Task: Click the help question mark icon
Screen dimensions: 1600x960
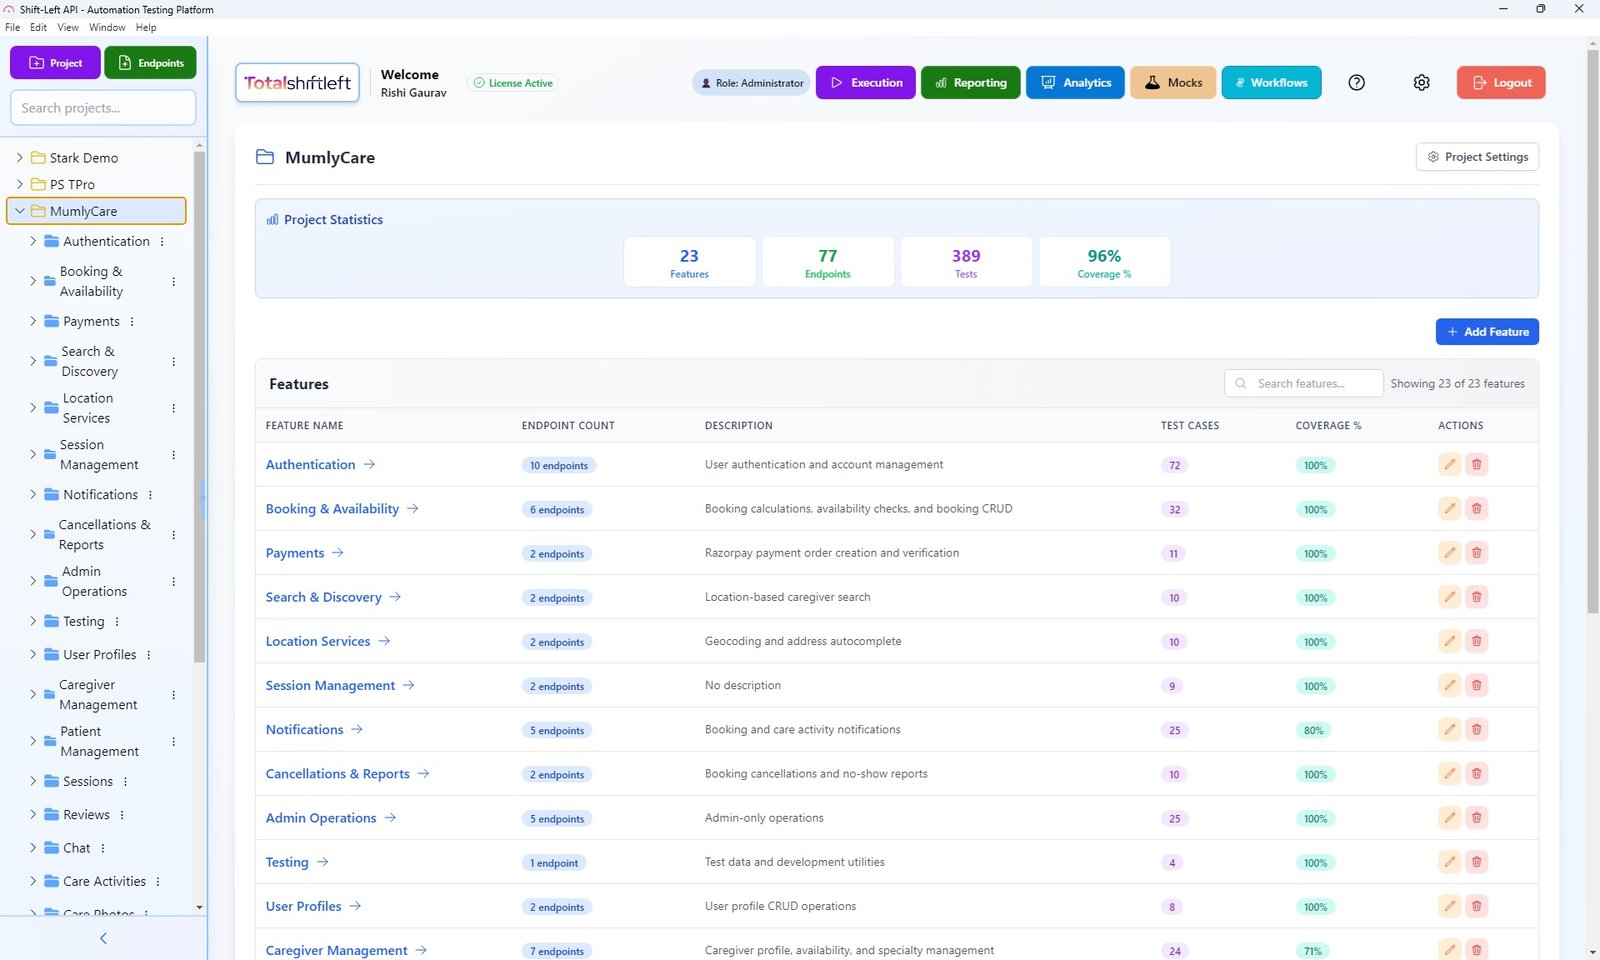Action: click(1356, 83)
